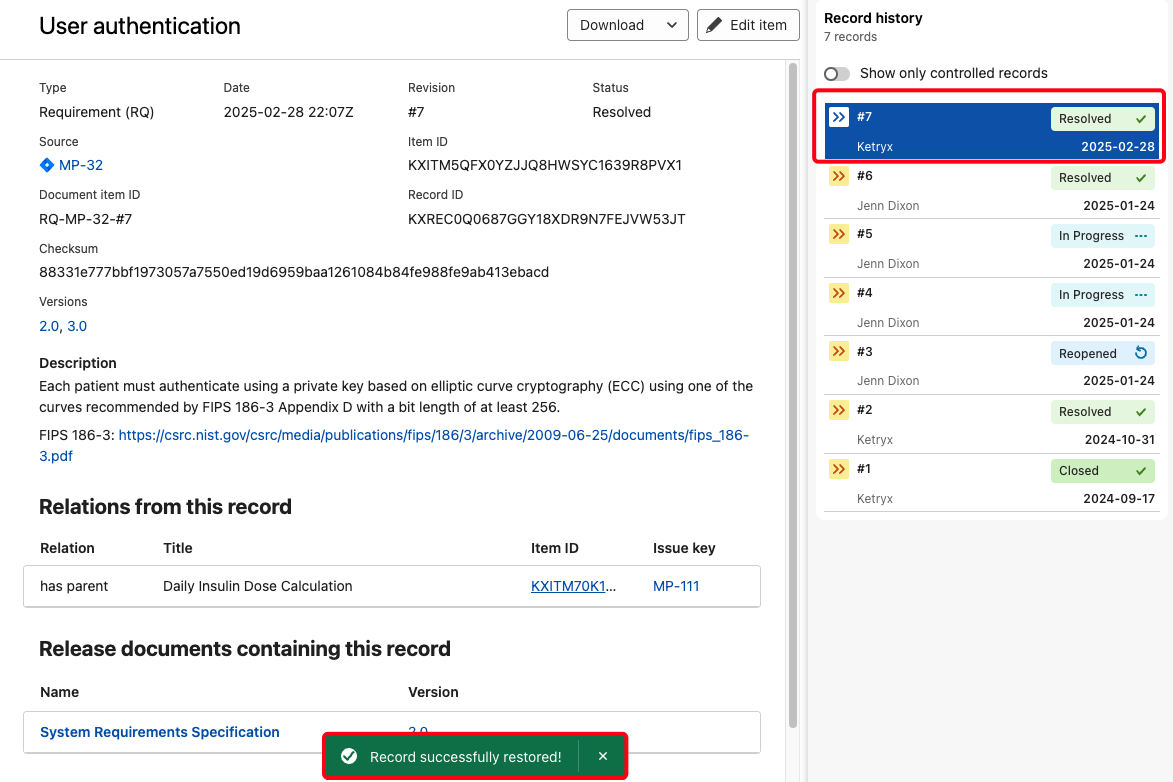Dismiss the Record successfully restored toast
1173x782 pixels.
603,757
